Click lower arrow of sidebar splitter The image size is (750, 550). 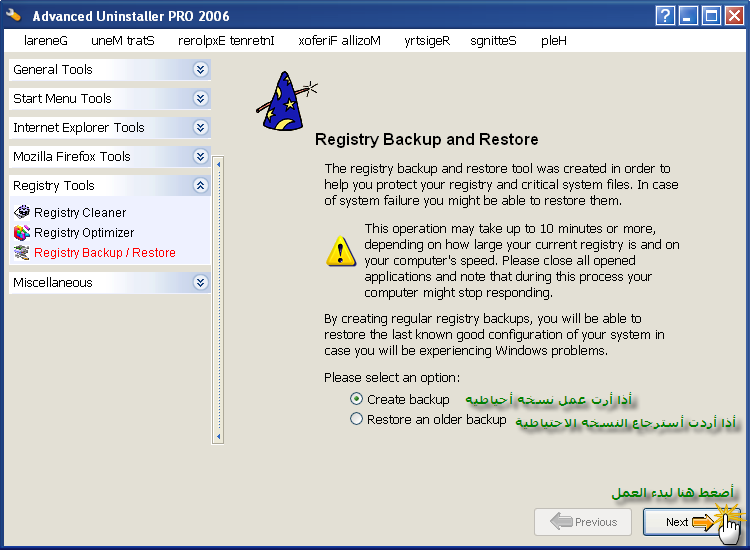pos(218,436)
